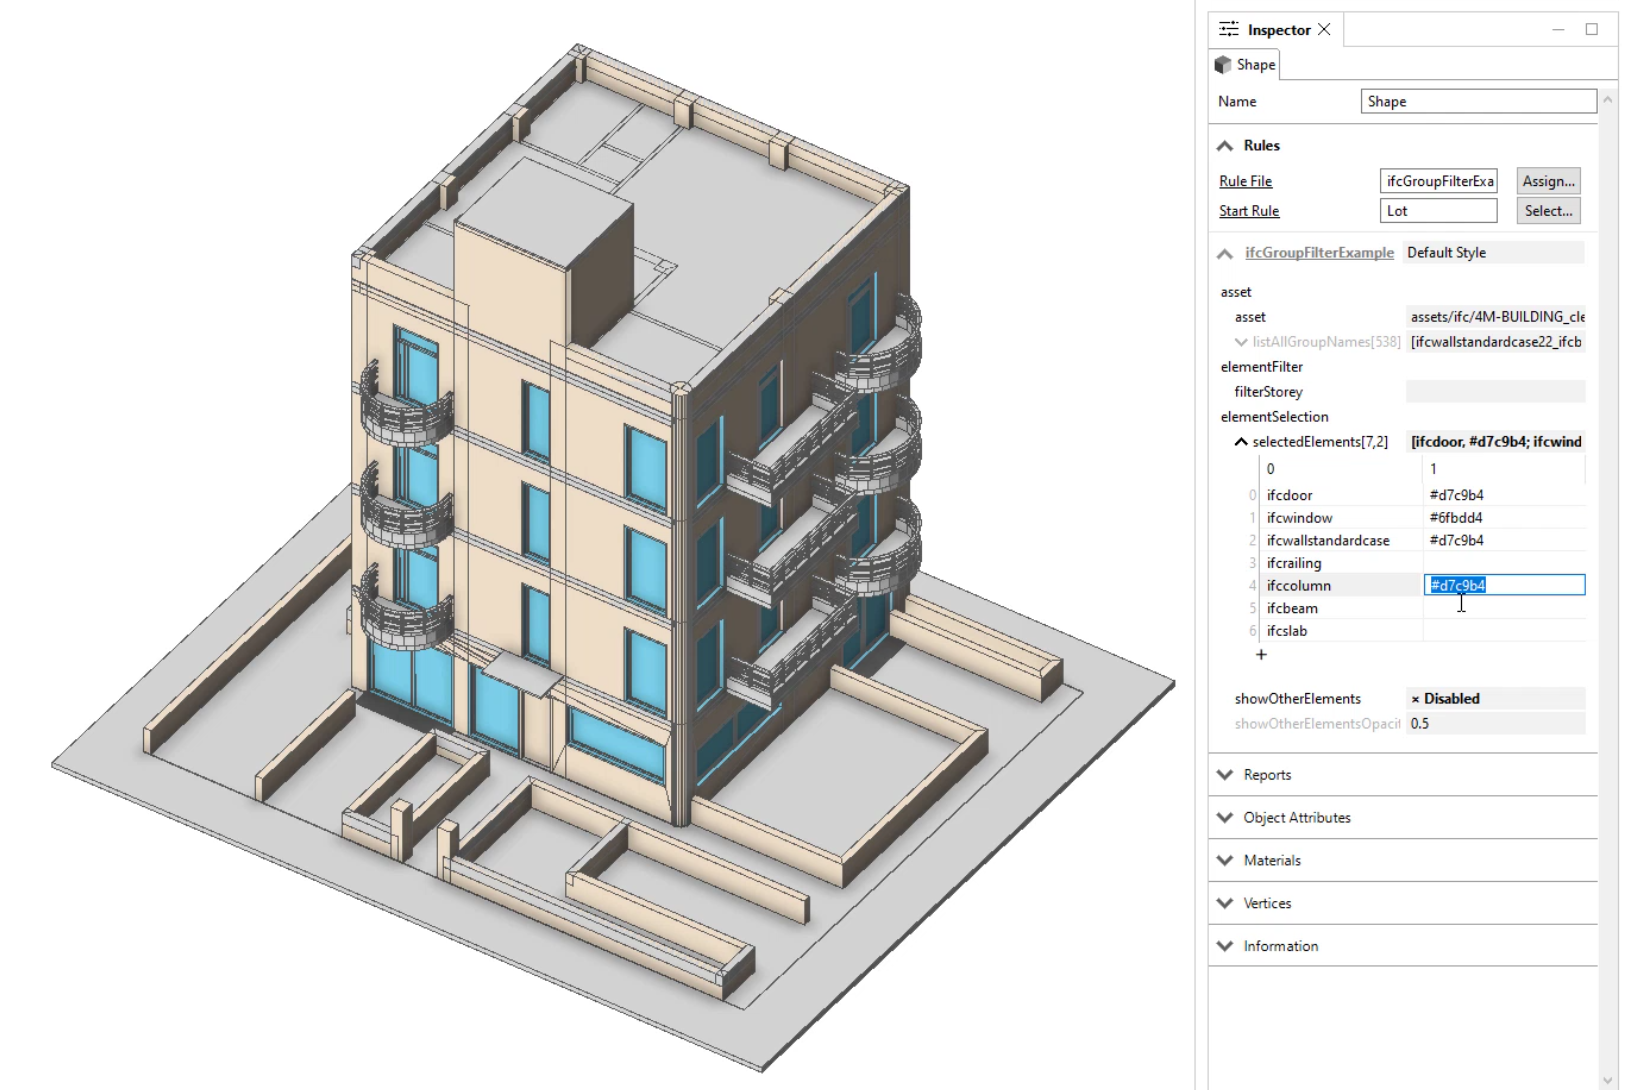Click the ifcwallstandardcase color value

pyautogui.click(x=1504, y=540)
